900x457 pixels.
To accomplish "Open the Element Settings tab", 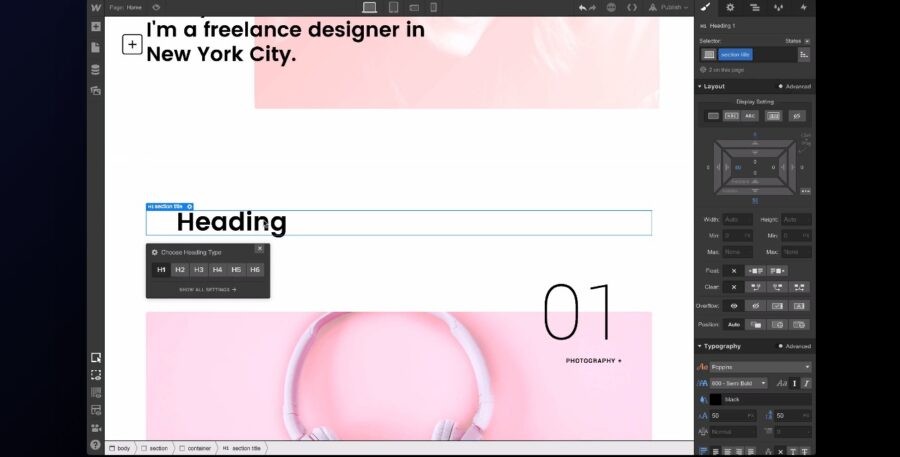I will 730,7.
